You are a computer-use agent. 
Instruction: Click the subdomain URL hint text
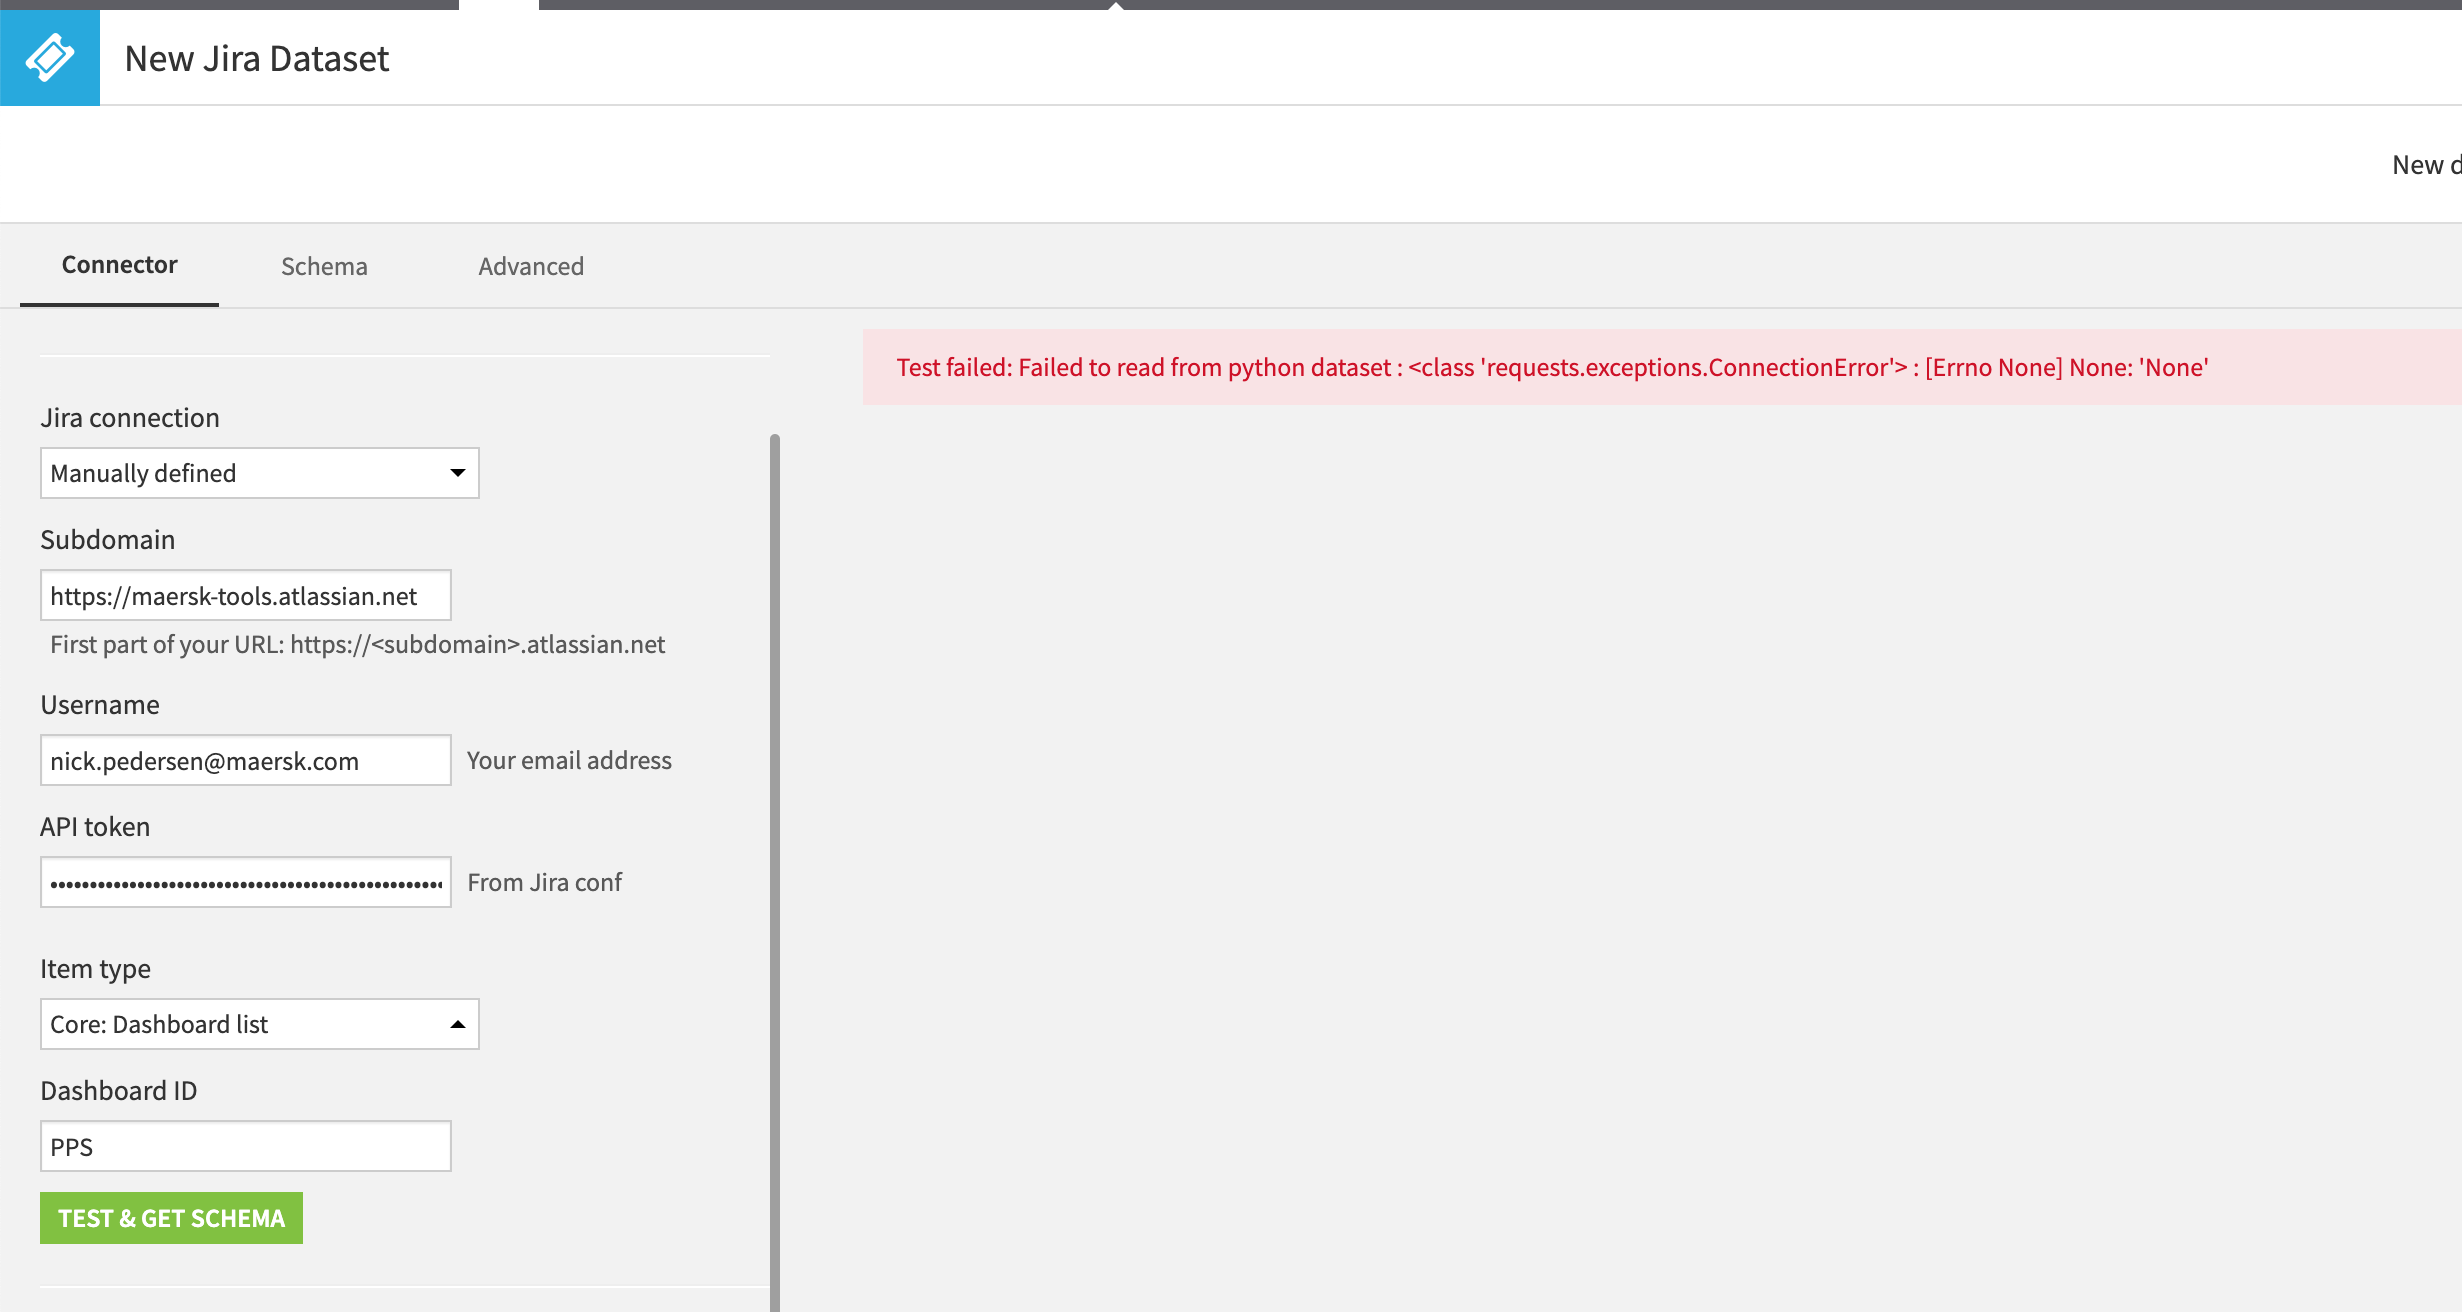point(358,645)
